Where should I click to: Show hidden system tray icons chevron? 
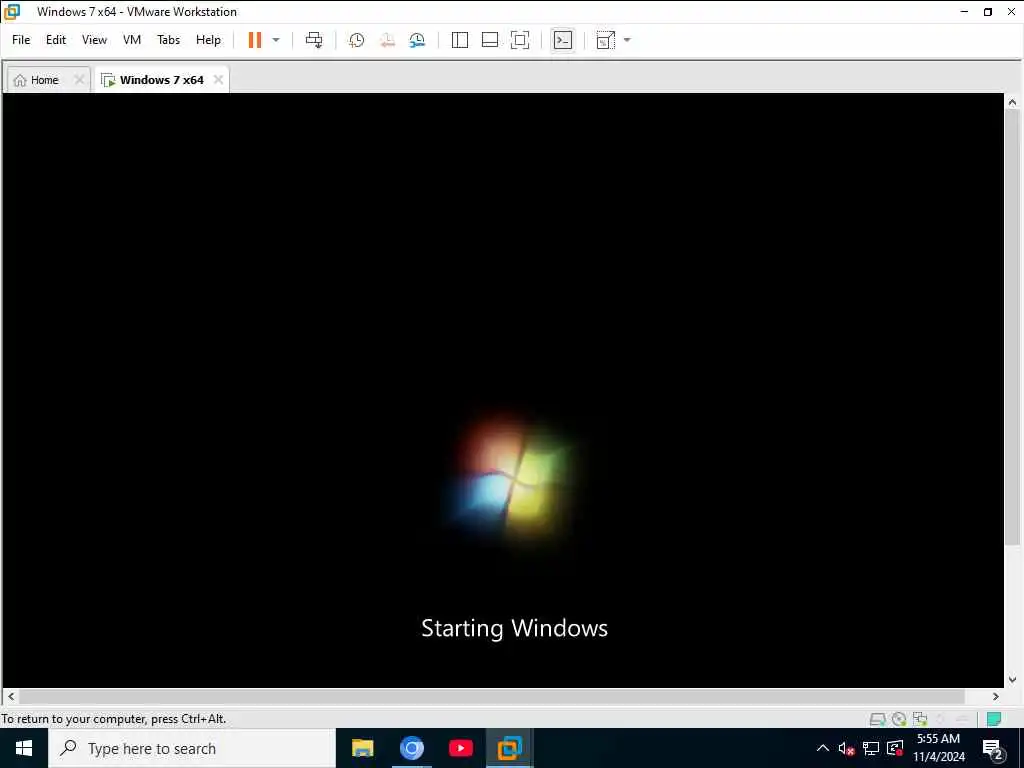pos(823,748)
